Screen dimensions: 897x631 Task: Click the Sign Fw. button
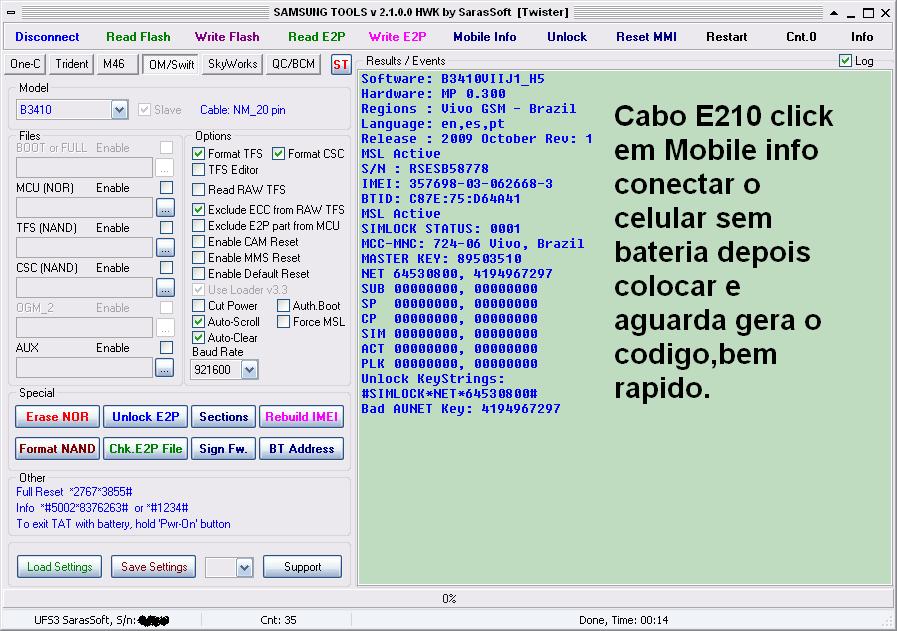223,449
